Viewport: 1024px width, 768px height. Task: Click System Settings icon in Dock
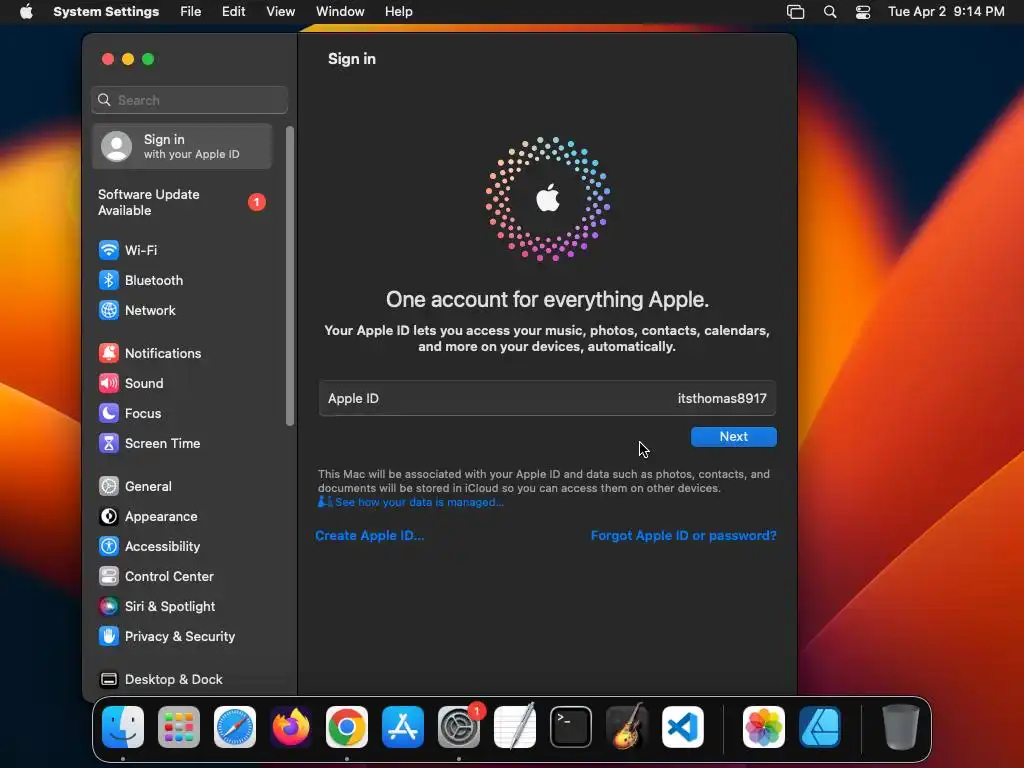point(459,727)
